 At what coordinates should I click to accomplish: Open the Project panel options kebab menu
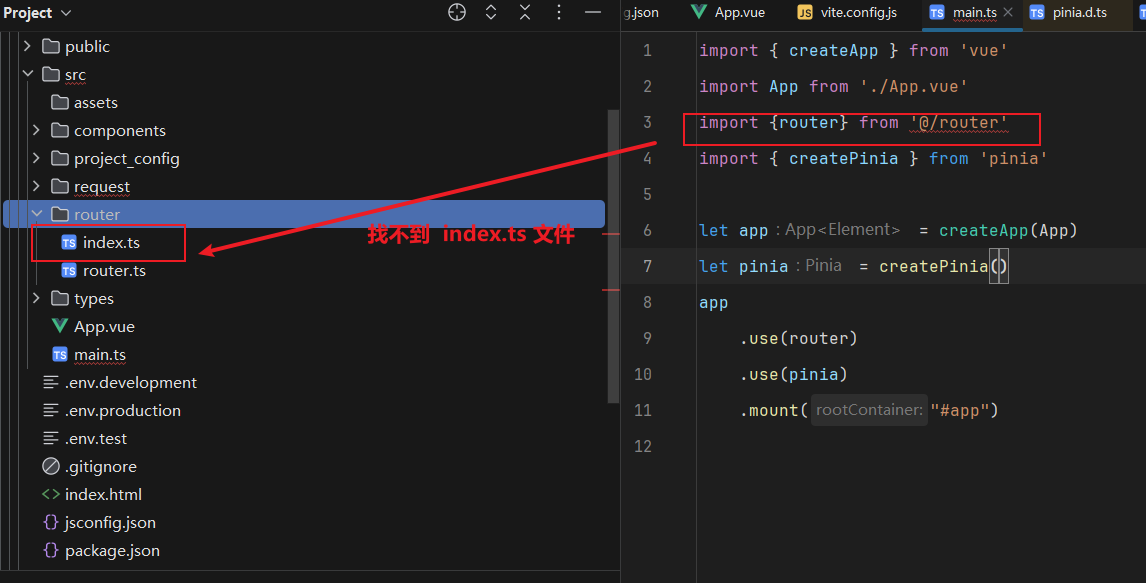[x=559, y=12]
